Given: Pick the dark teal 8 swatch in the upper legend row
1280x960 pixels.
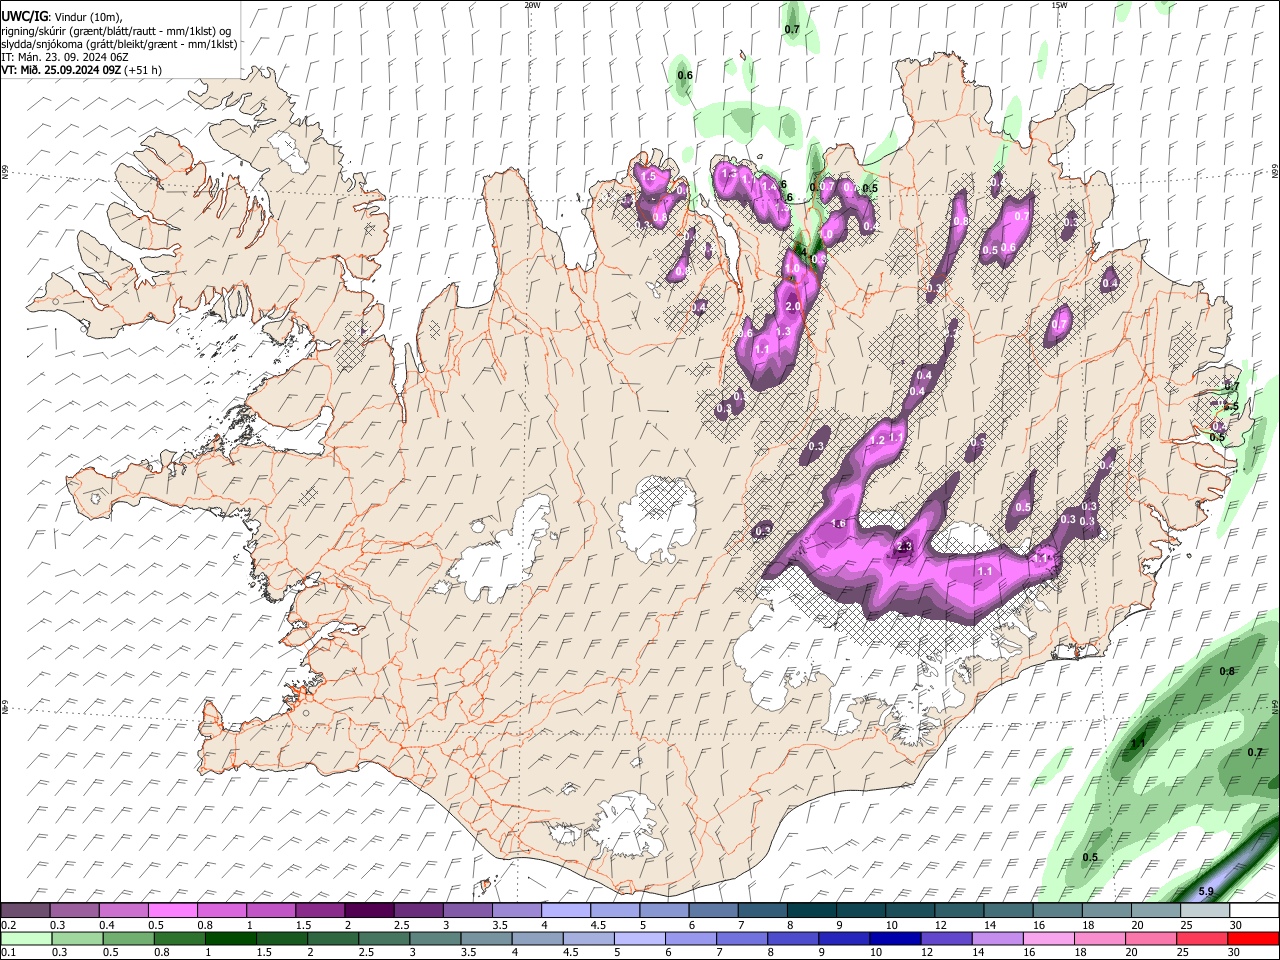Looking at the screenshot, I should coord(811,910).
